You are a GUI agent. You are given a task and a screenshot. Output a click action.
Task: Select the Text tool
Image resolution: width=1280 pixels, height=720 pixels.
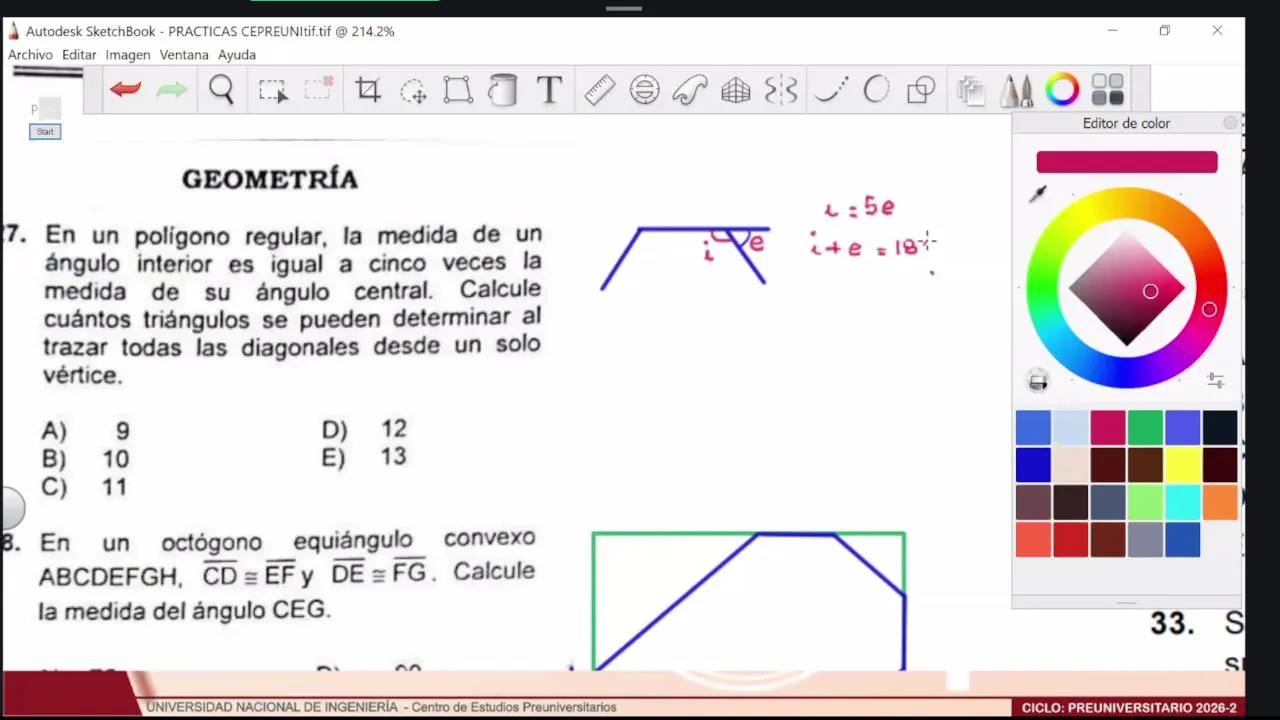(x=549, y=90)
